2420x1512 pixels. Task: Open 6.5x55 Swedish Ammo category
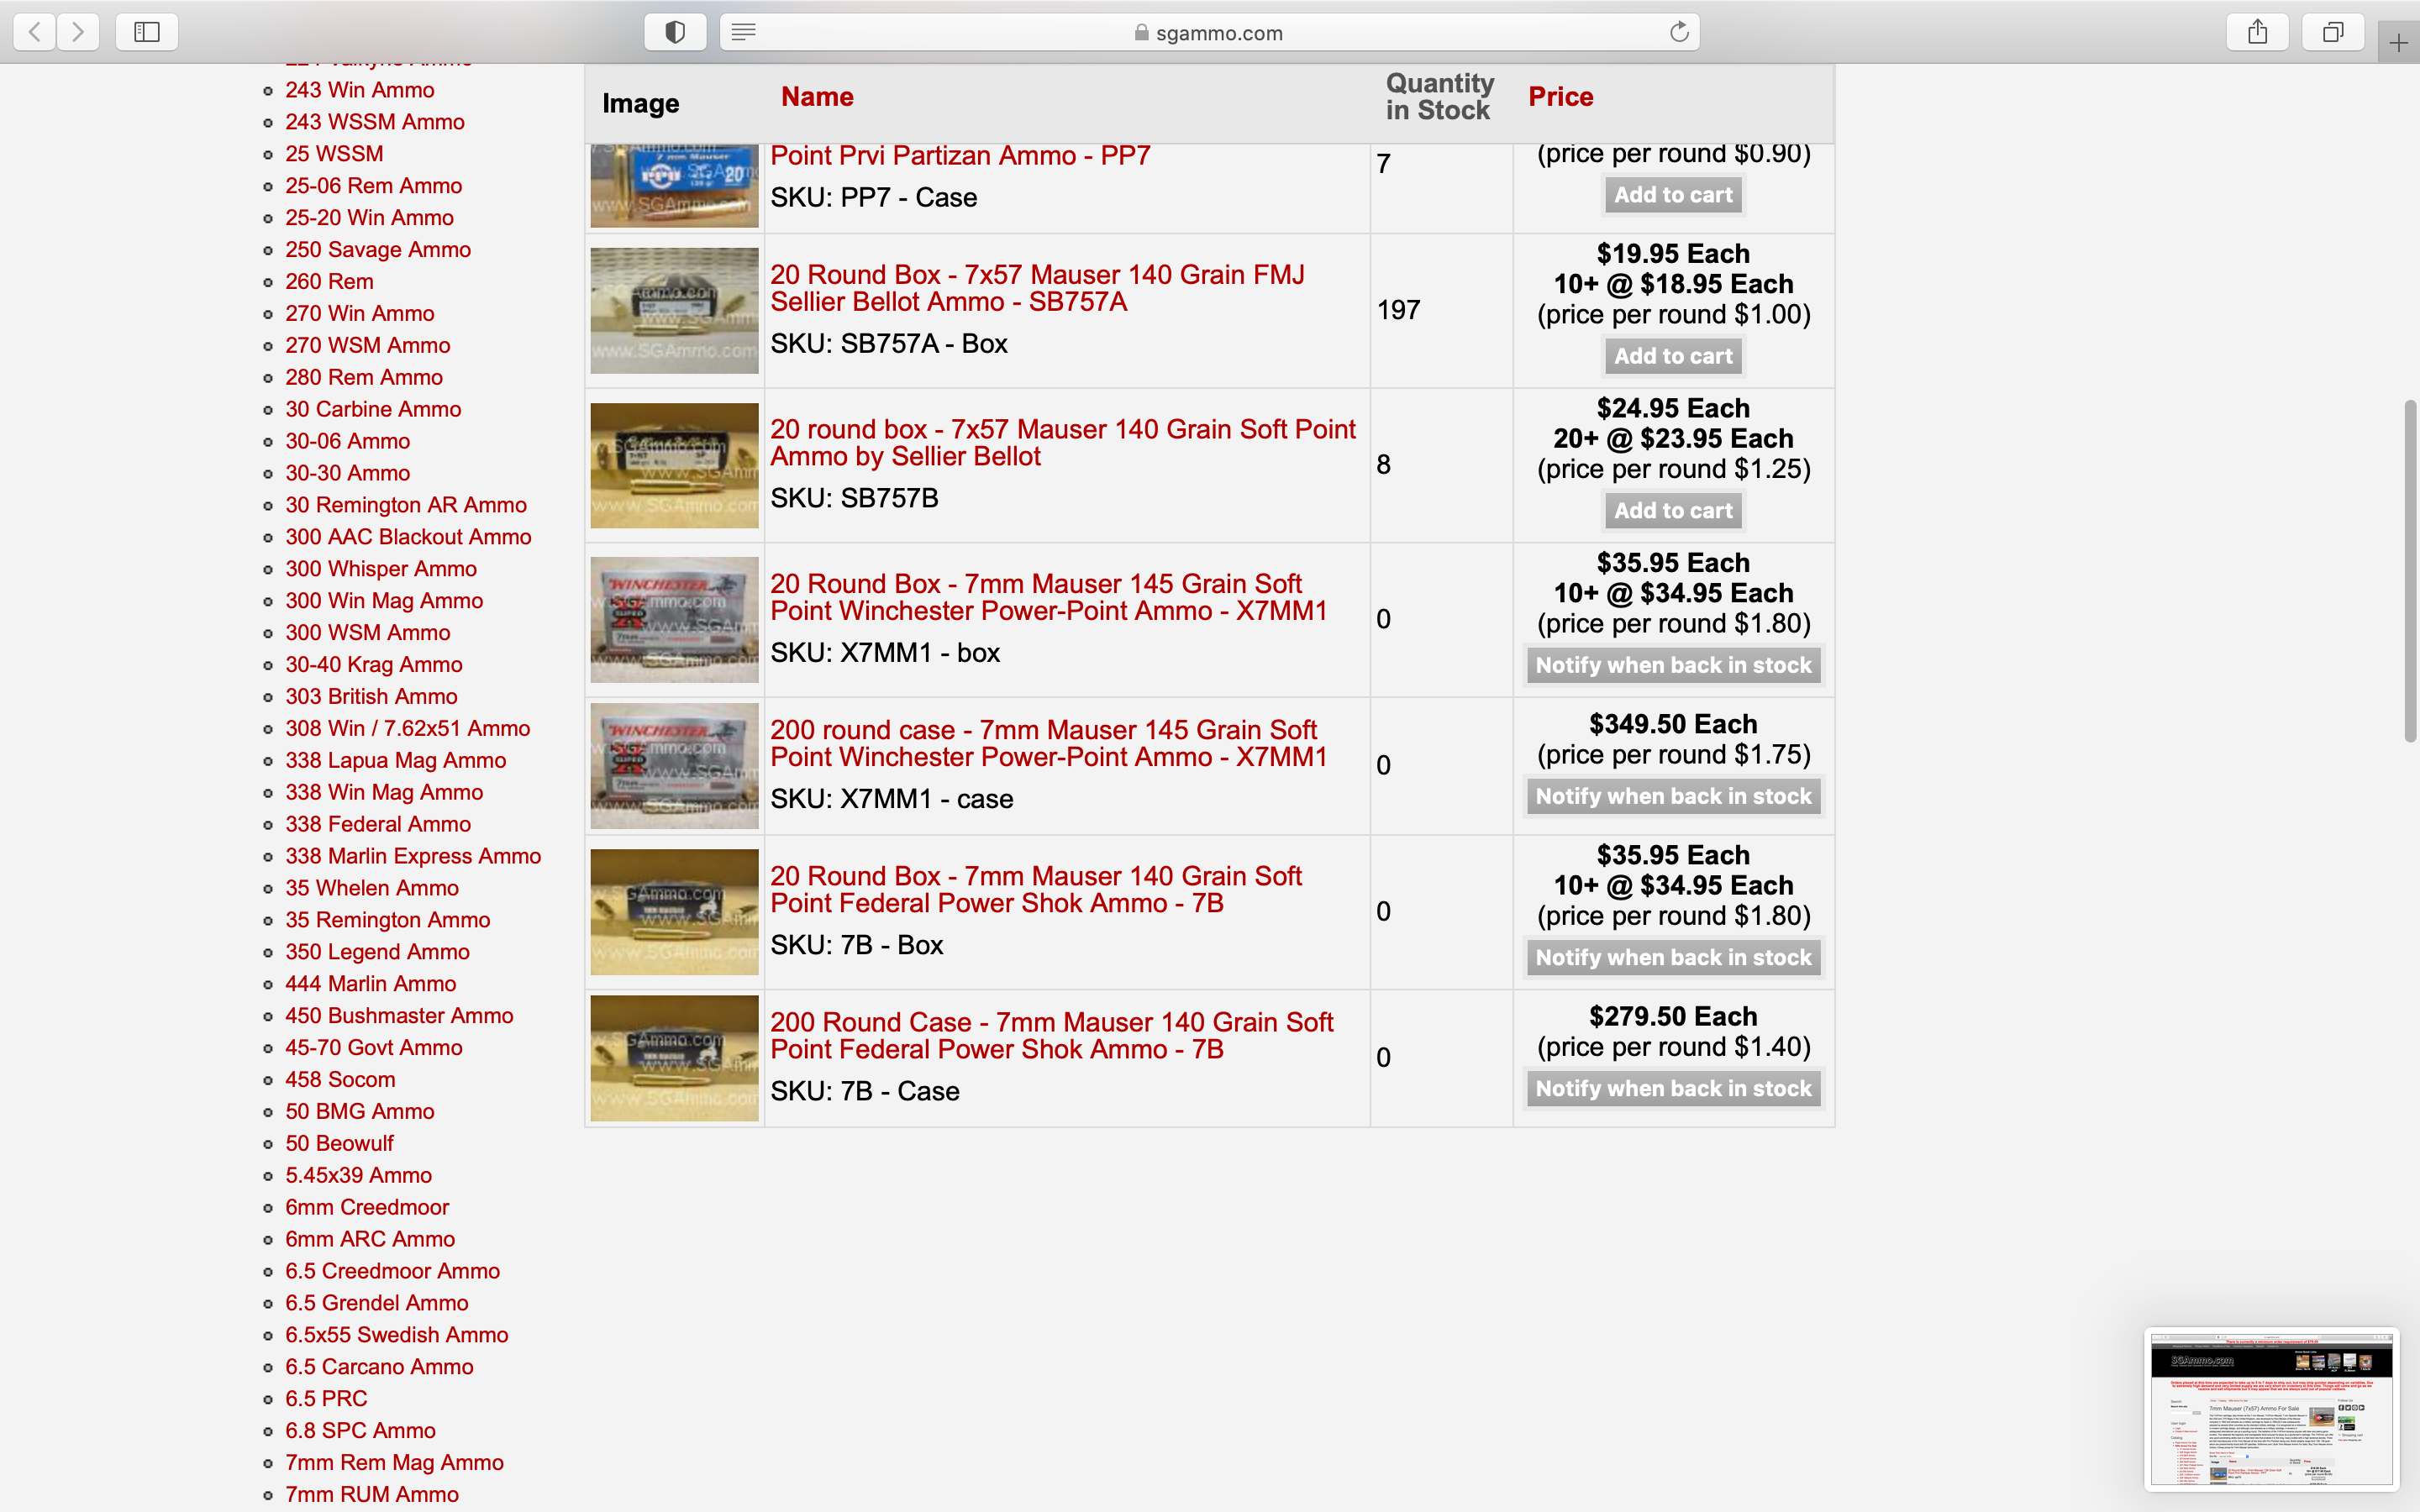click(397, 1335)
